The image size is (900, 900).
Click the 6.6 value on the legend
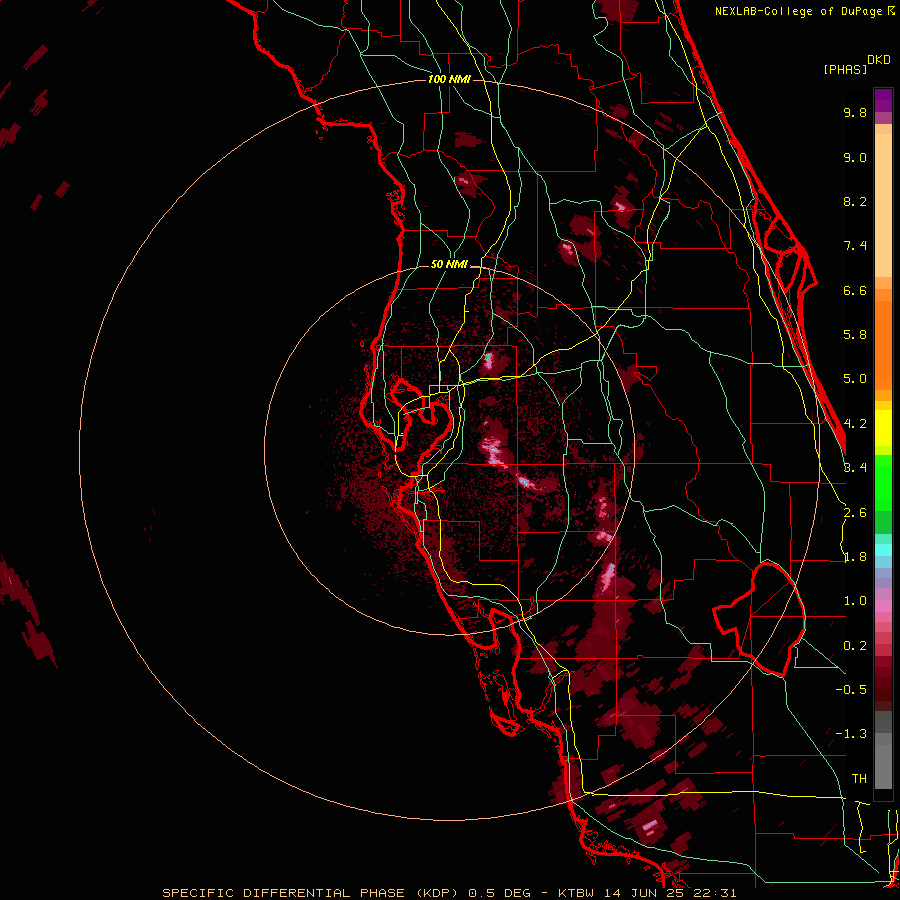coord(855,290)
